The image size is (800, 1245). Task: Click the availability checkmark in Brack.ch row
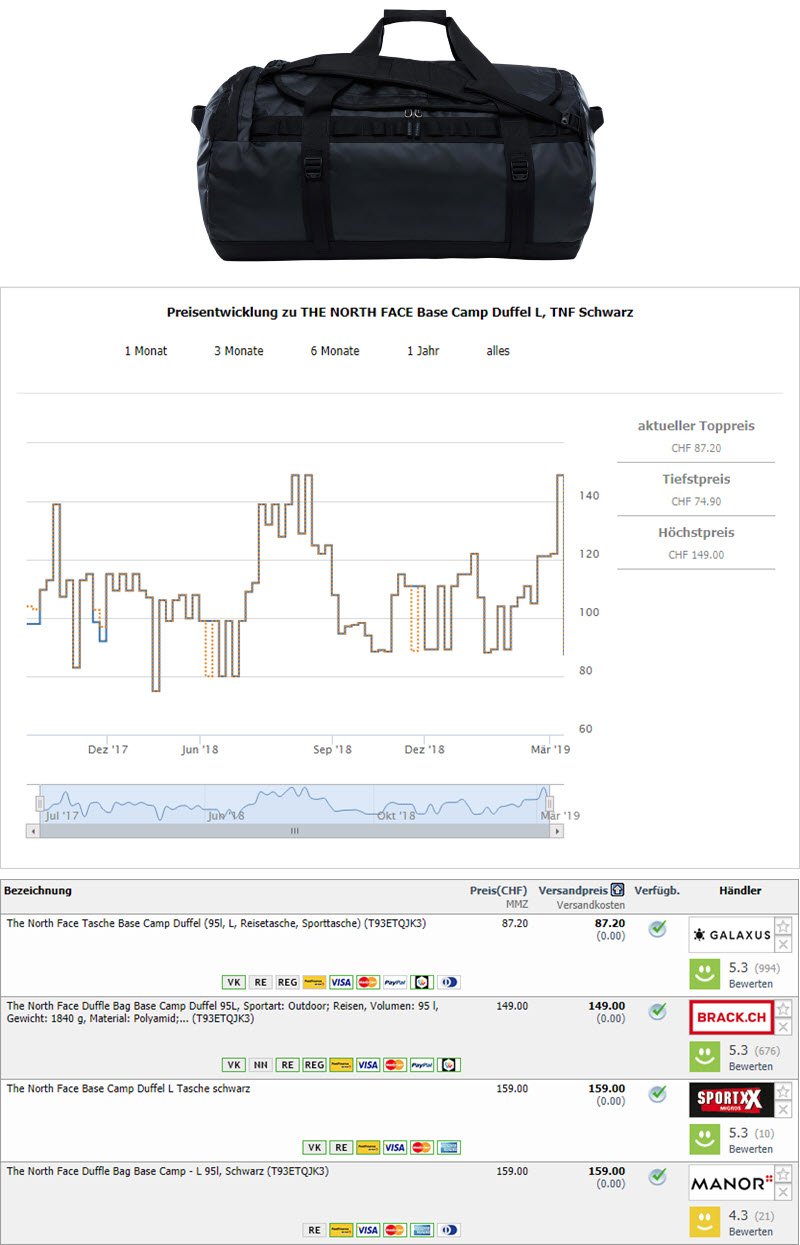click(657, 1011)
